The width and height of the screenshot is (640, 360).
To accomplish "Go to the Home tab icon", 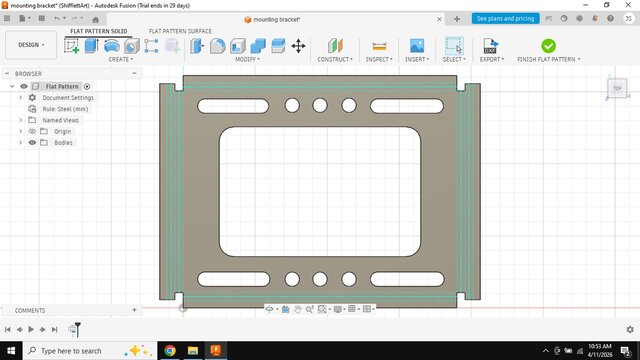I will coord(96,19).
